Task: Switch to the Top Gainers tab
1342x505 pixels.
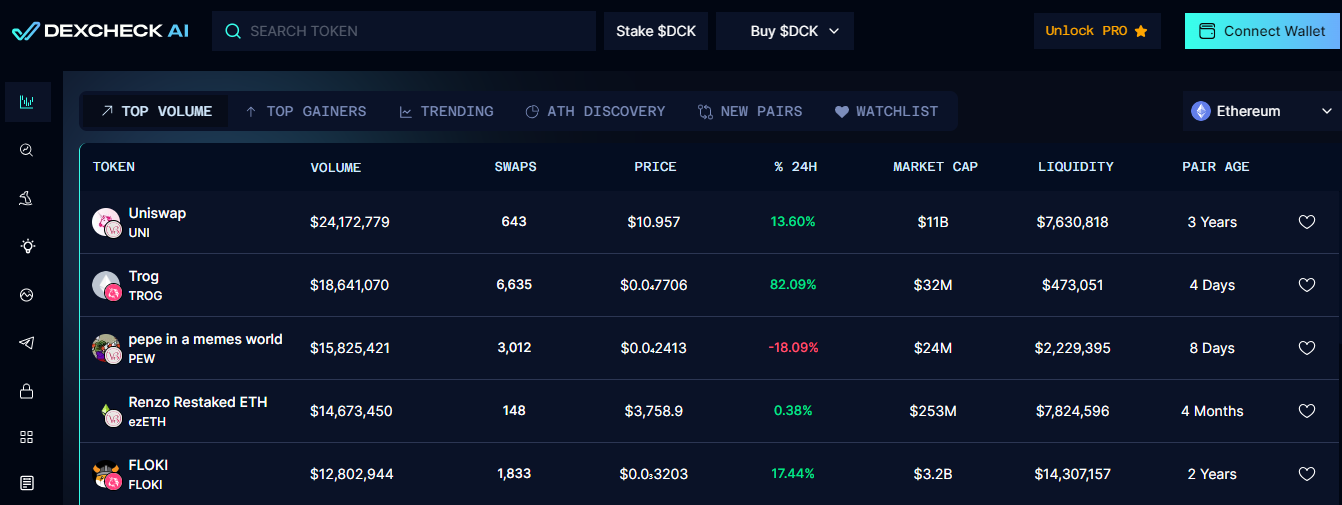Action: tap(305, 111)
